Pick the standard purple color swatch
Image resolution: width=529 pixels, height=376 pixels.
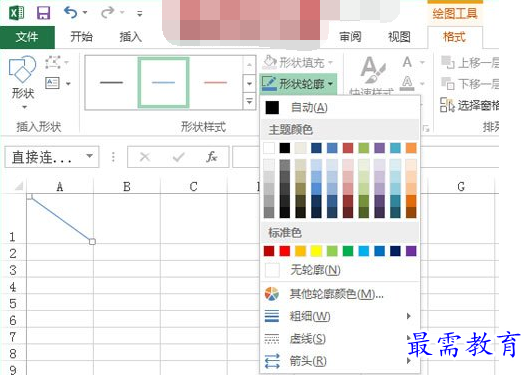click(x=411, y=251)
